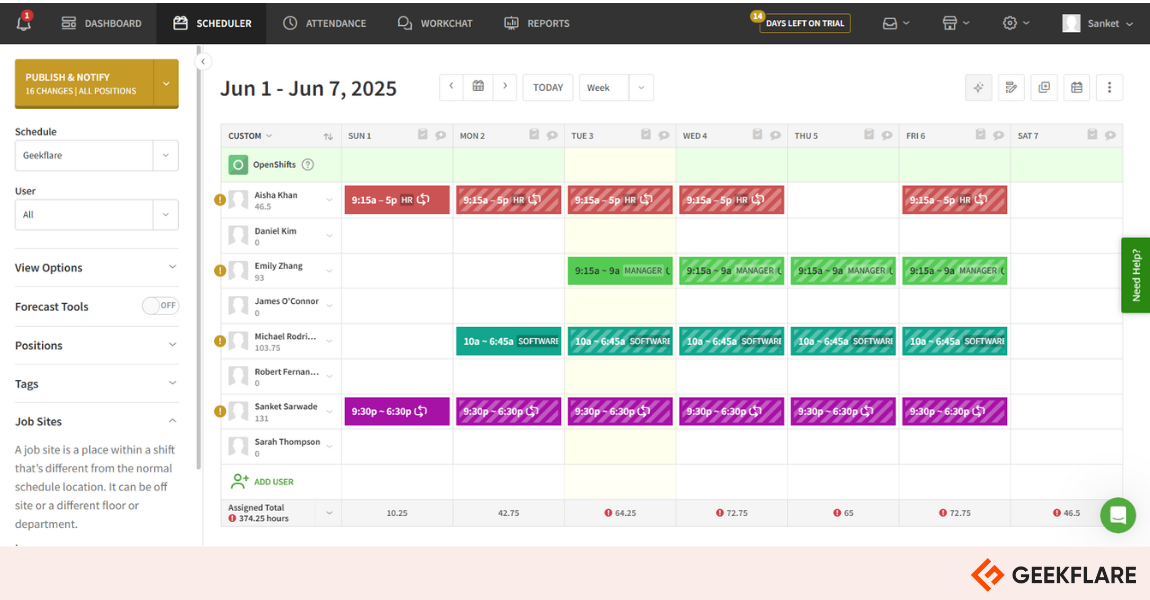Expand the View Options section

tap(96, 268)
